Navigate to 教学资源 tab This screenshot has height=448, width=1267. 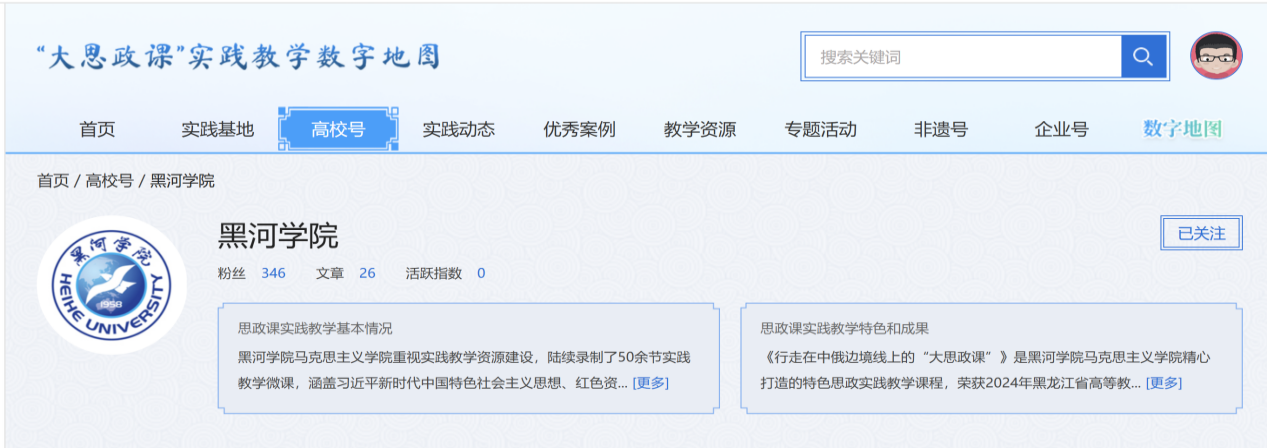pyautogui.click(x=699, y=129)
